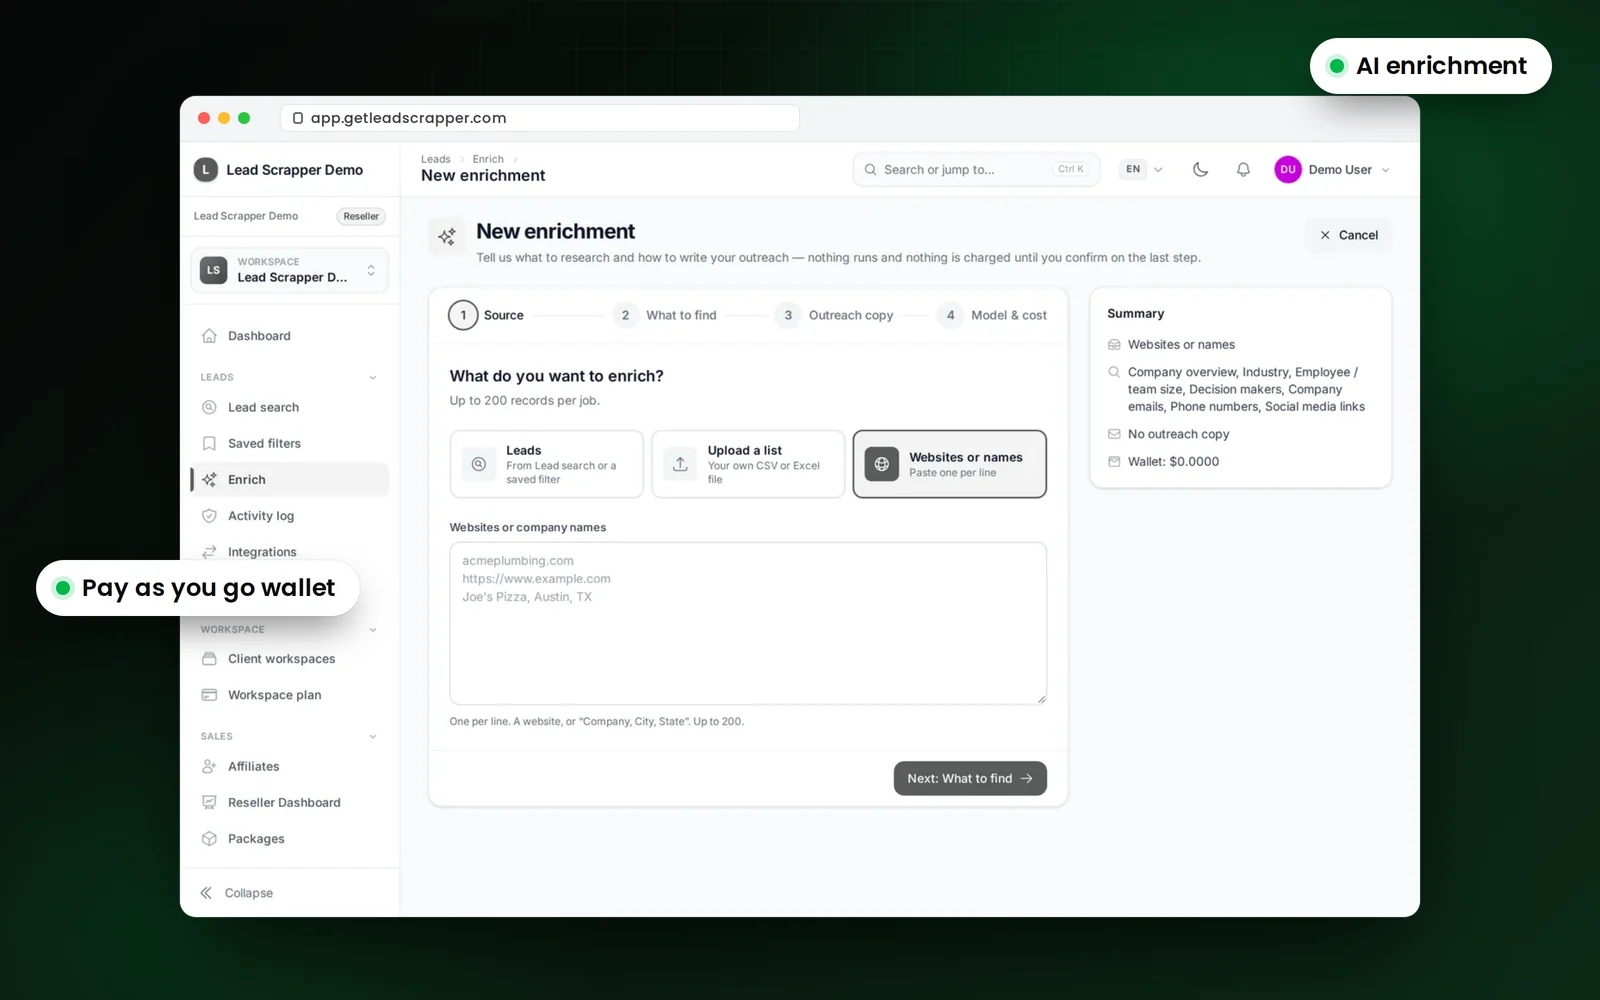Go to step 4 Model & cost
The image size is (1600, 1000).
coord(992,315)
